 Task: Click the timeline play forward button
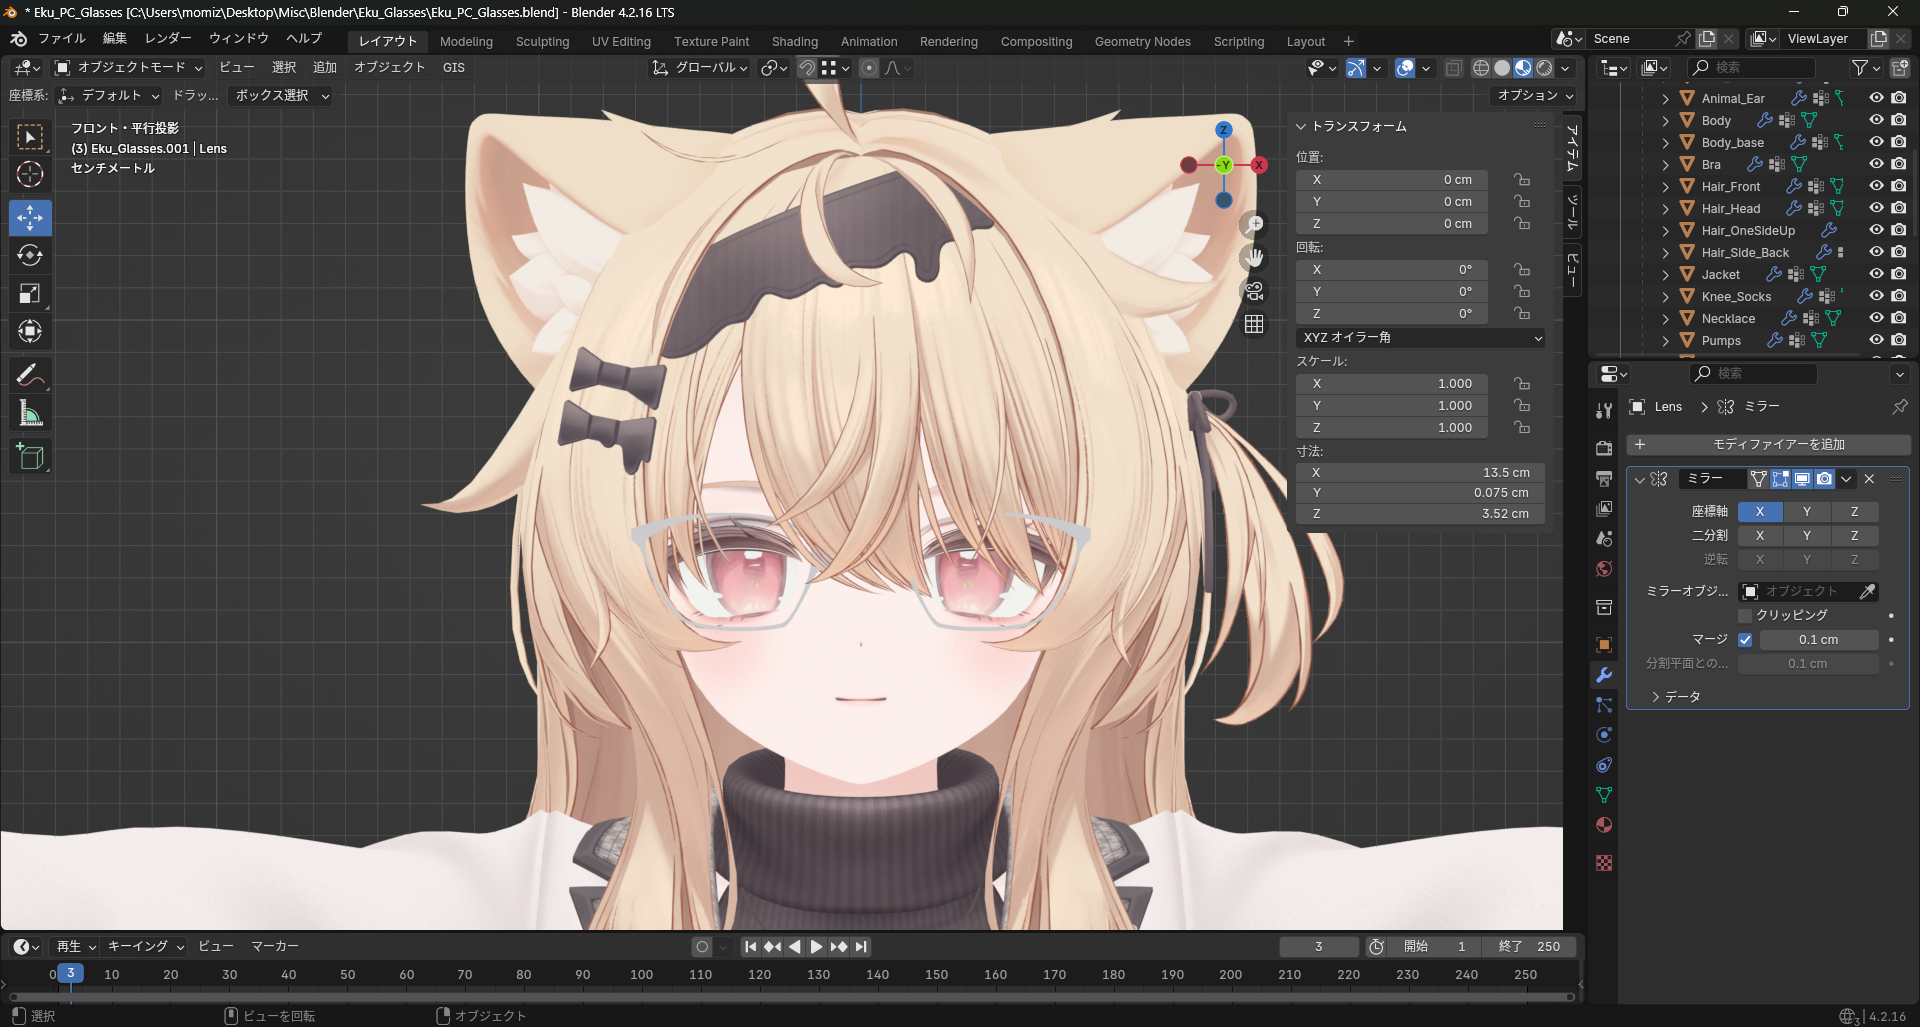816,947
